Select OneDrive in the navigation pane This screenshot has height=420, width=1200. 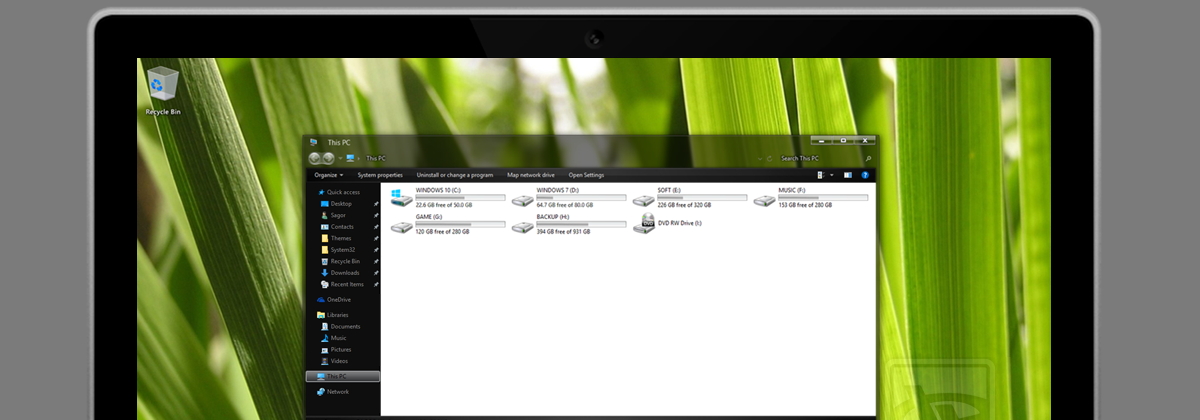tap(334, 299)
